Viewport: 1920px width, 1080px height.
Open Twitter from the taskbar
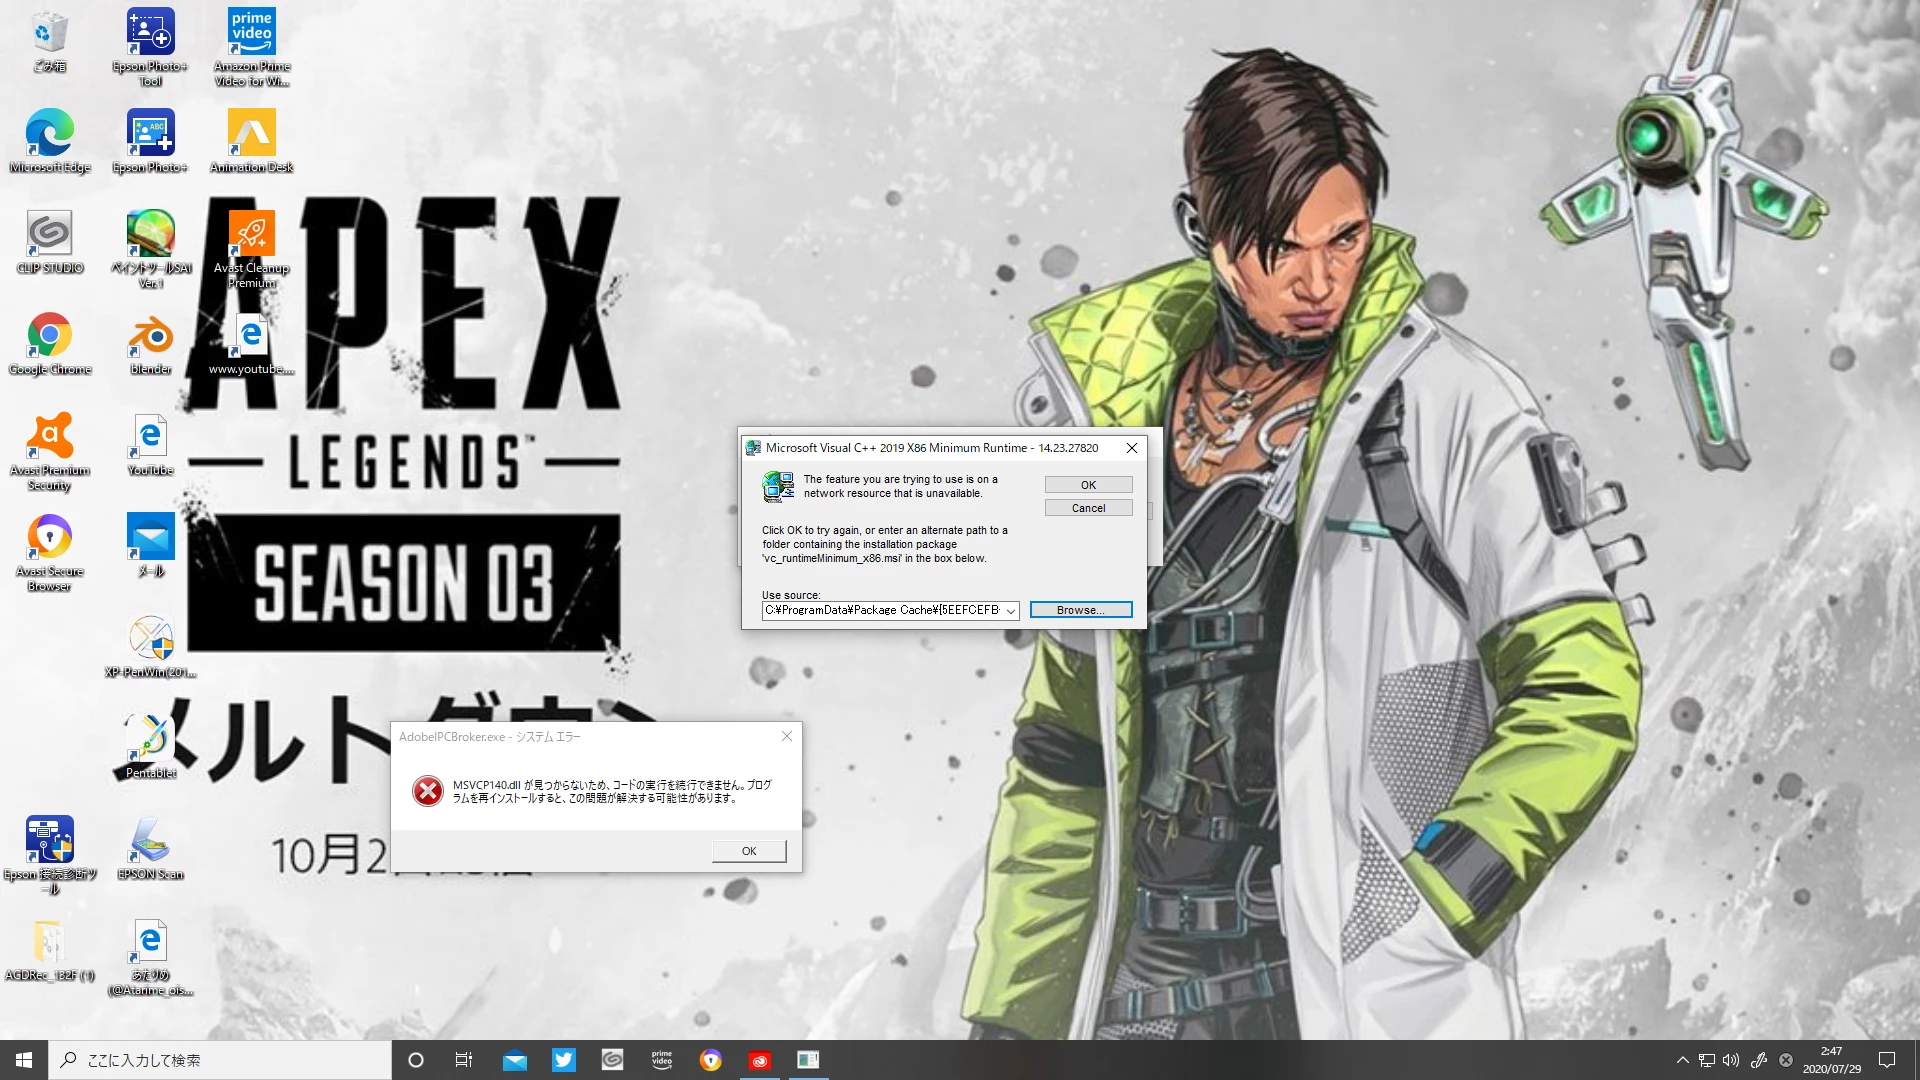pos(563,1060)
